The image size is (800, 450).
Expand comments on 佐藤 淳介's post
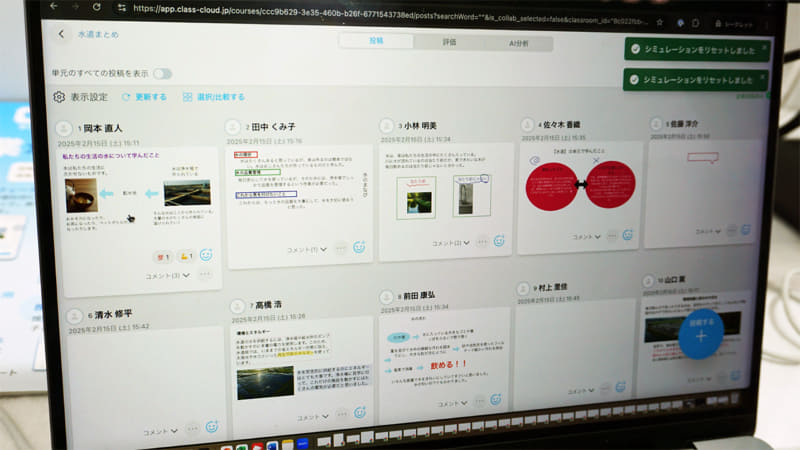[x=708, y=232]
